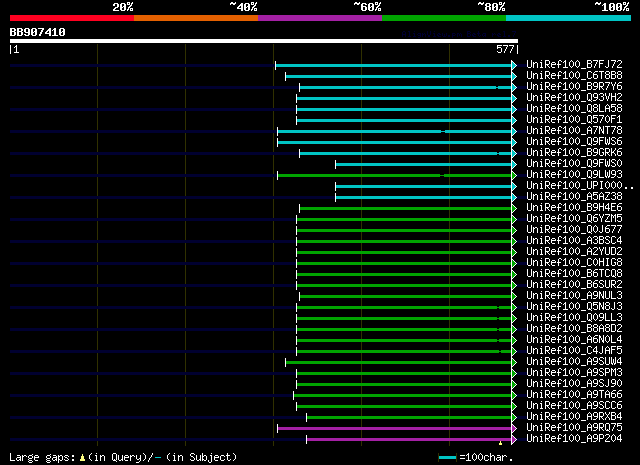The width and height of the screenshot is (640, 465).
Task: Select the UniRef100_A9SPM3 label
Action: (574, 373)
